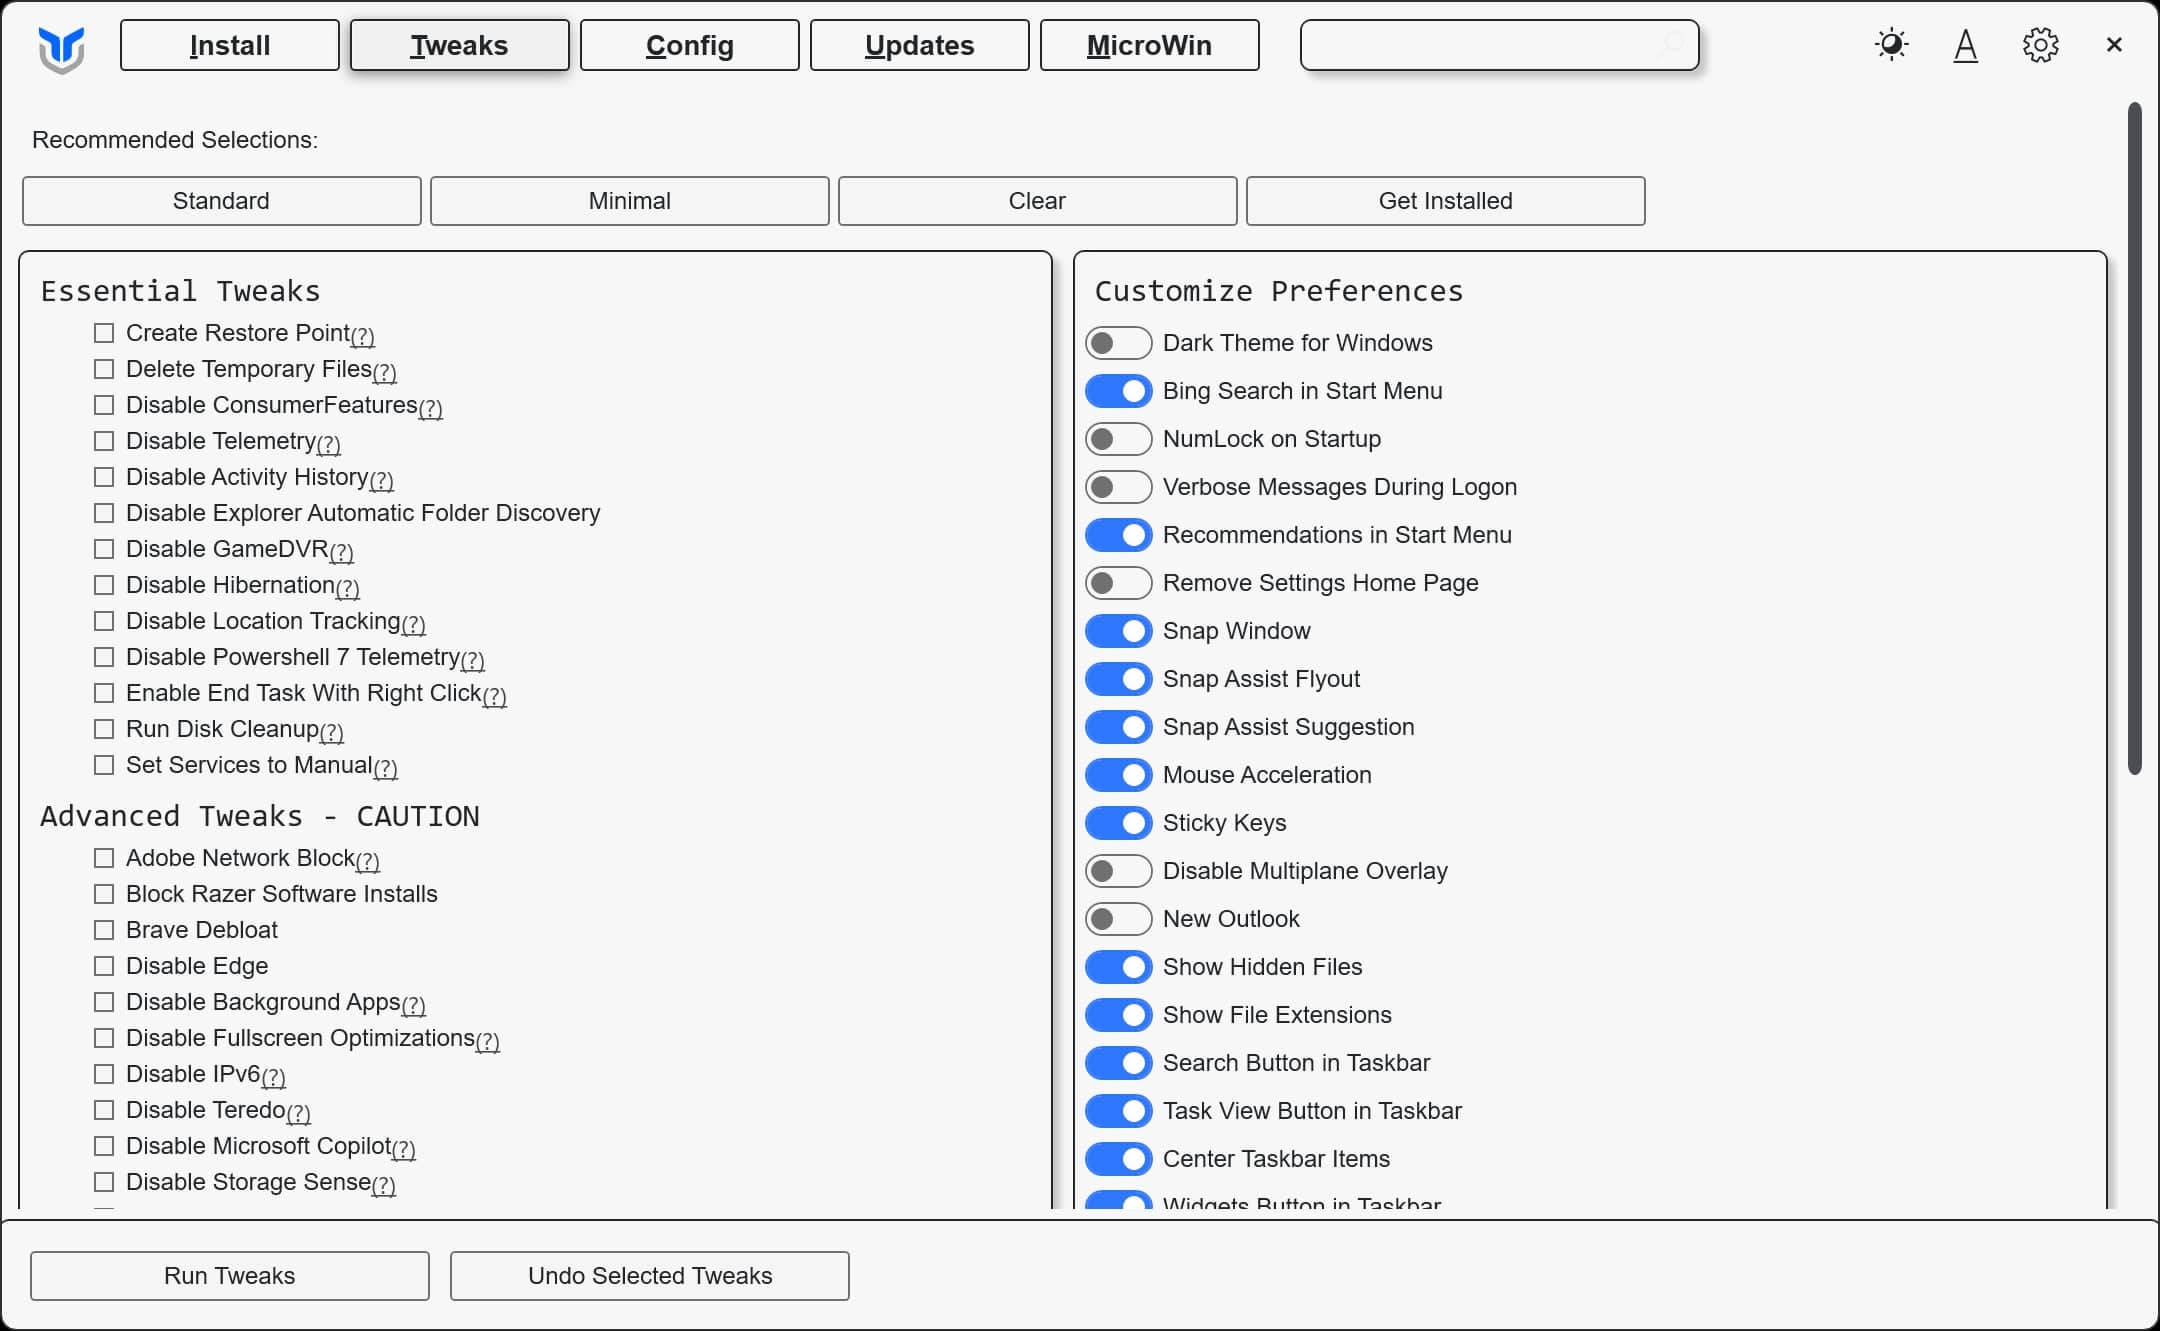Open the Config tab

tap(690, 45)
